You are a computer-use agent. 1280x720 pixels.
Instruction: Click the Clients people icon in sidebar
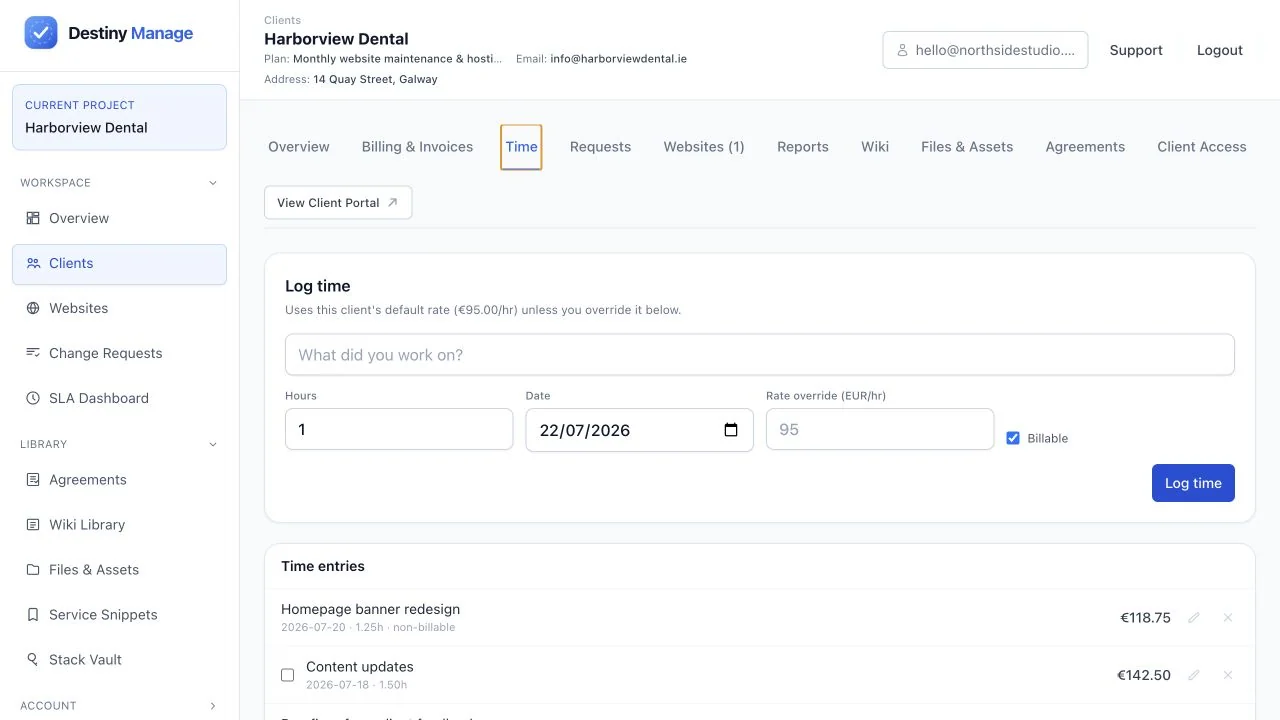(33, 263)
